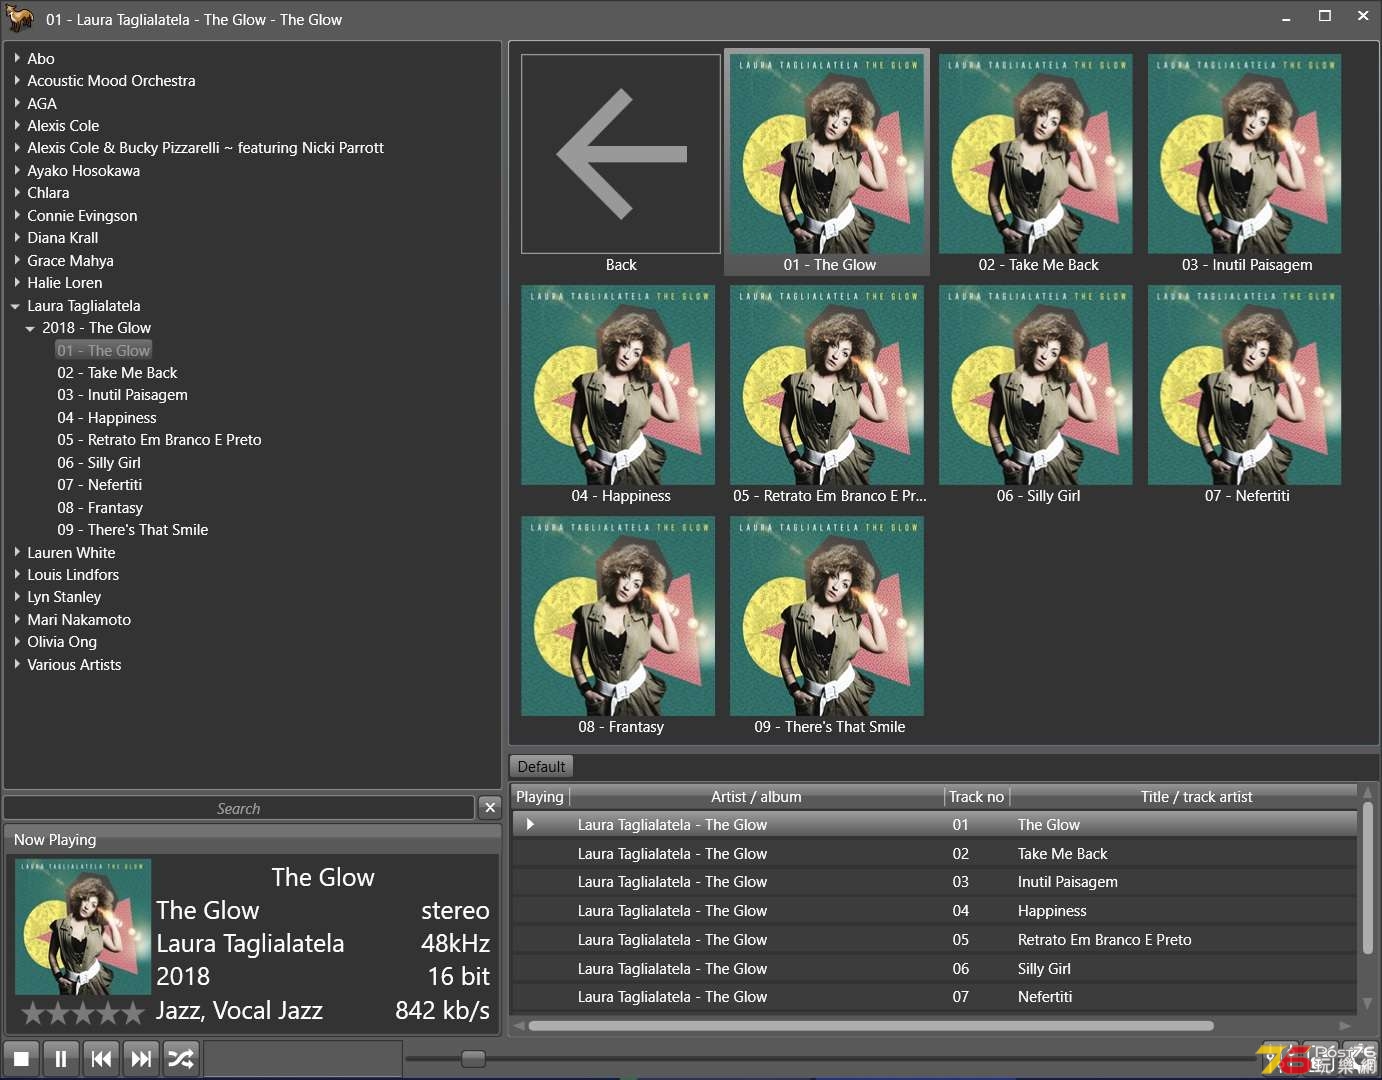Sort by Track no column header

coord(976,797)
